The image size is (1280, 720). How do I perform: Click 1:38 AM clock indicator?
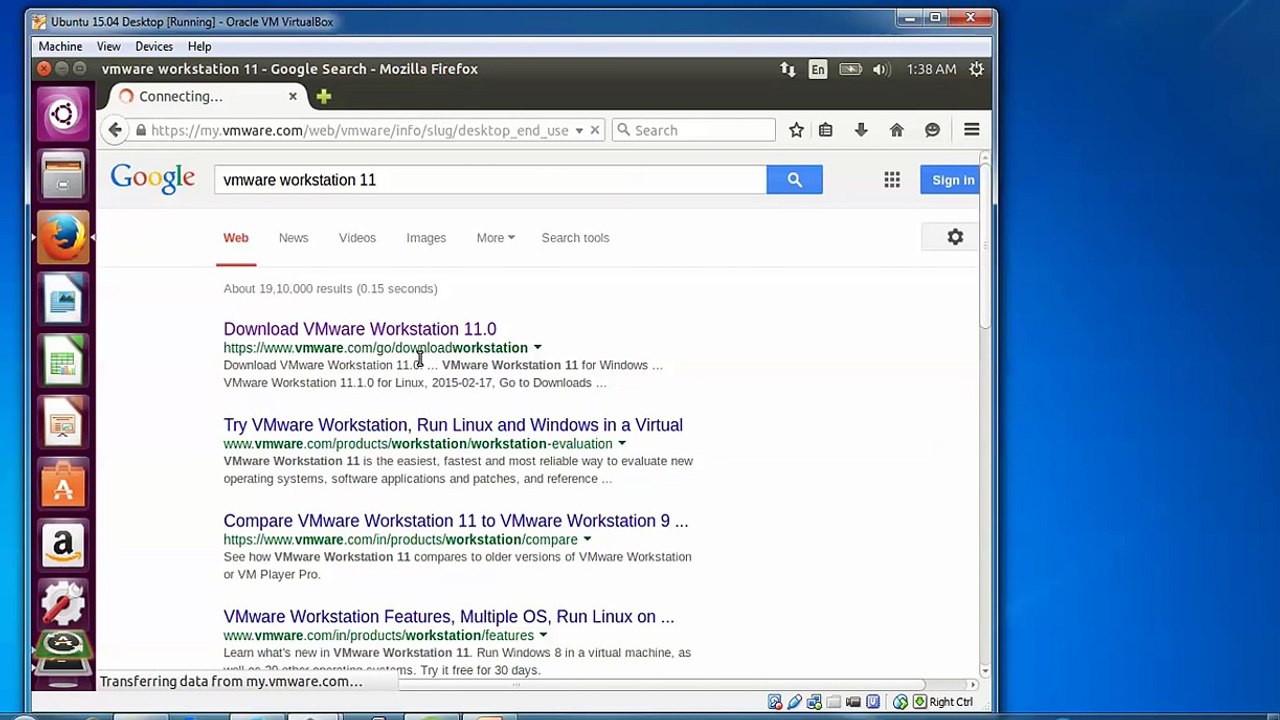pyautogui.click(x=931, y=69)
